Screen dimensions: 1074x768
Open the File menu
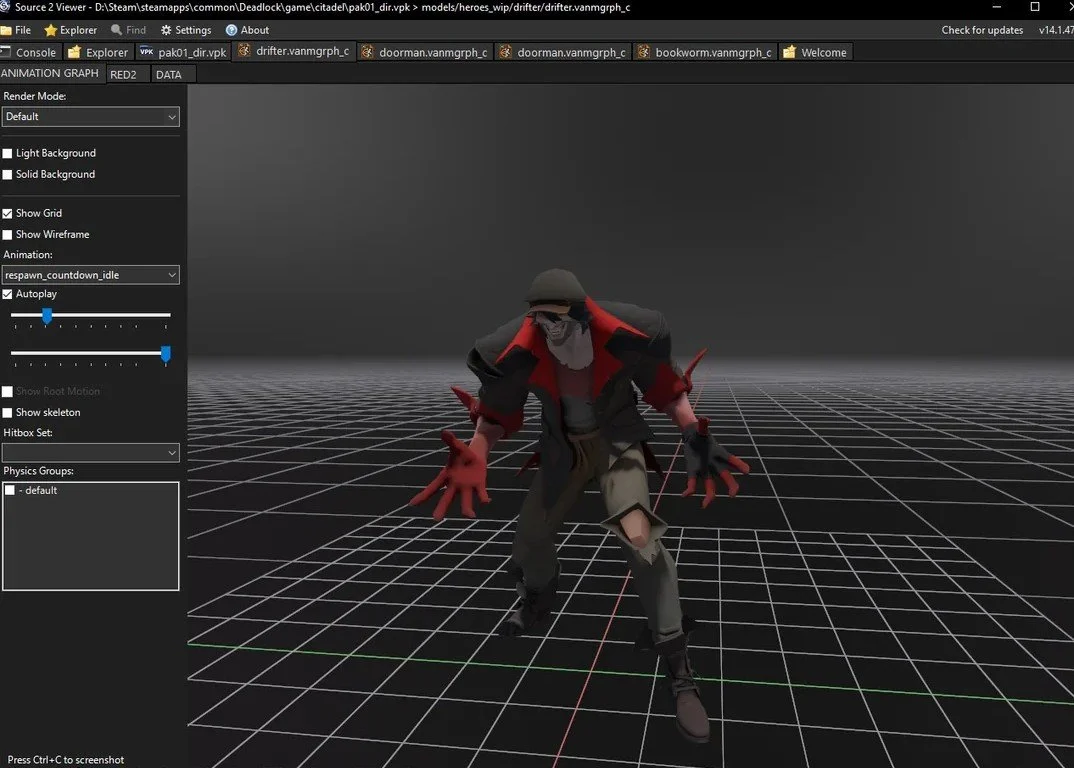16,30
